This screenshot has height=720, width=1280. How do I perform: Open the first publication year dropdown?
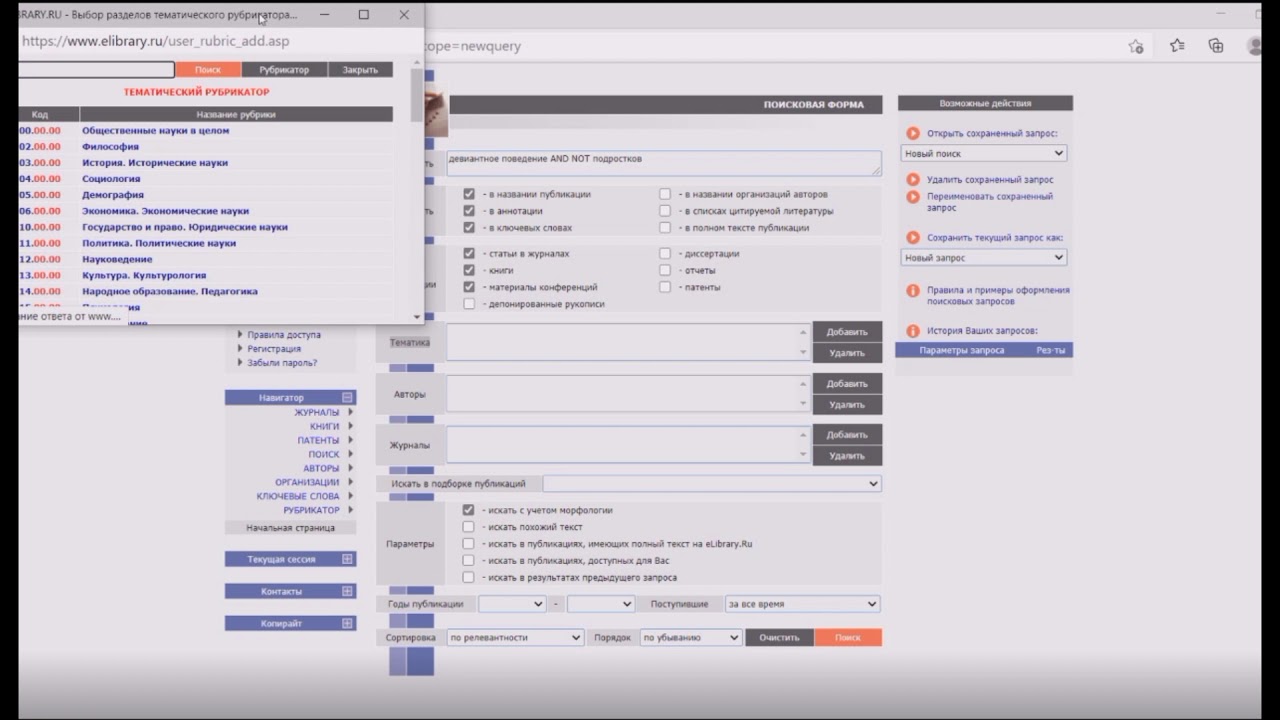coord(512,604)
